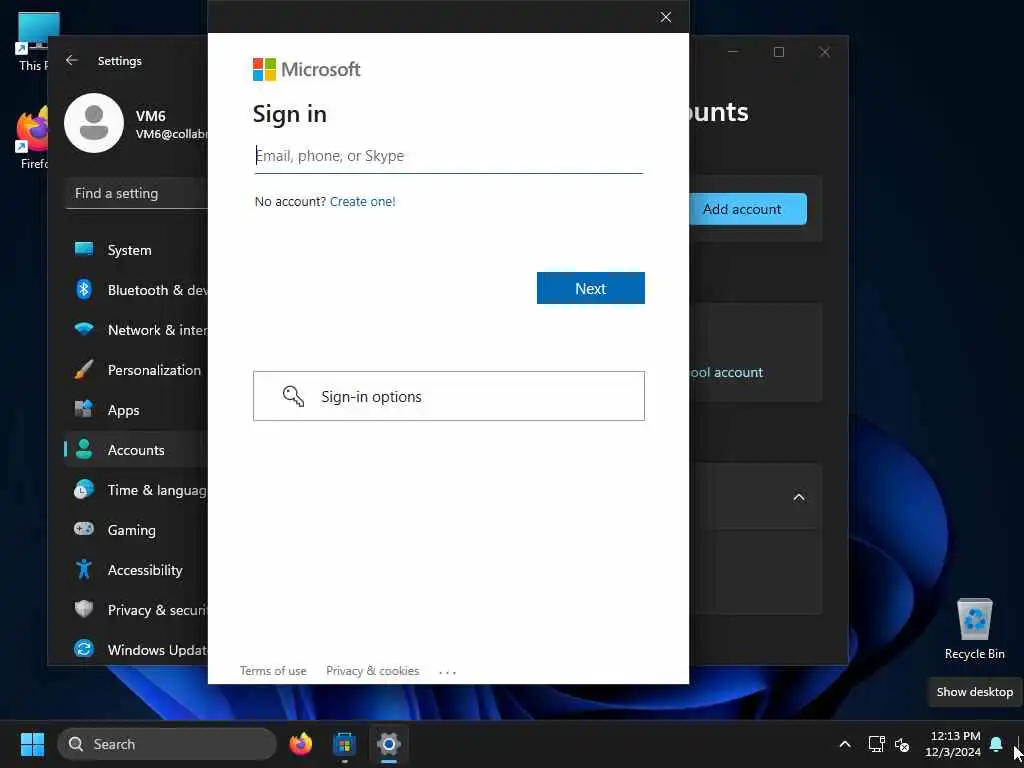Select the Firefox desktop shortcut
This screenshot has height=768, width=1024.
pyautogui.click(x=31, y=139)
